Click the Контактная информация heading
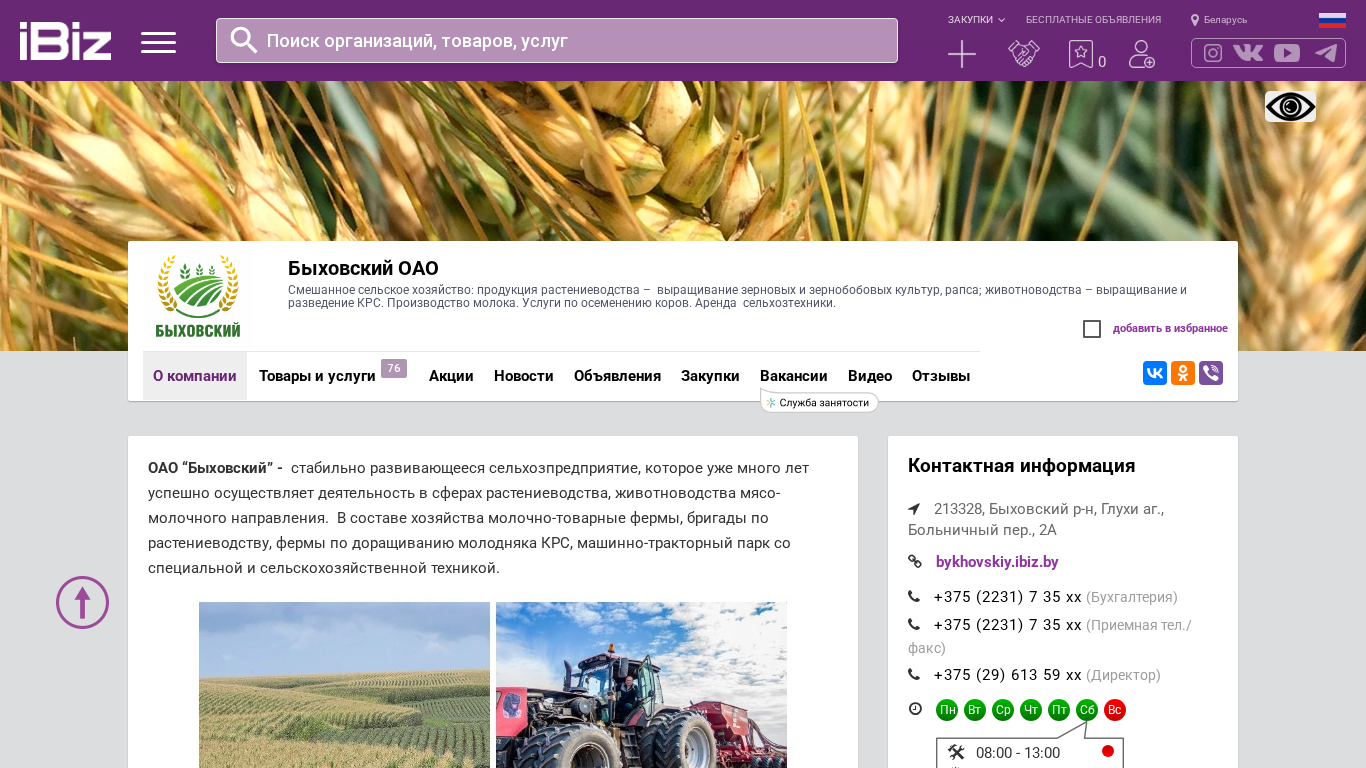Viewport: 1366px width, 768px height. (x=1021, y=466)
